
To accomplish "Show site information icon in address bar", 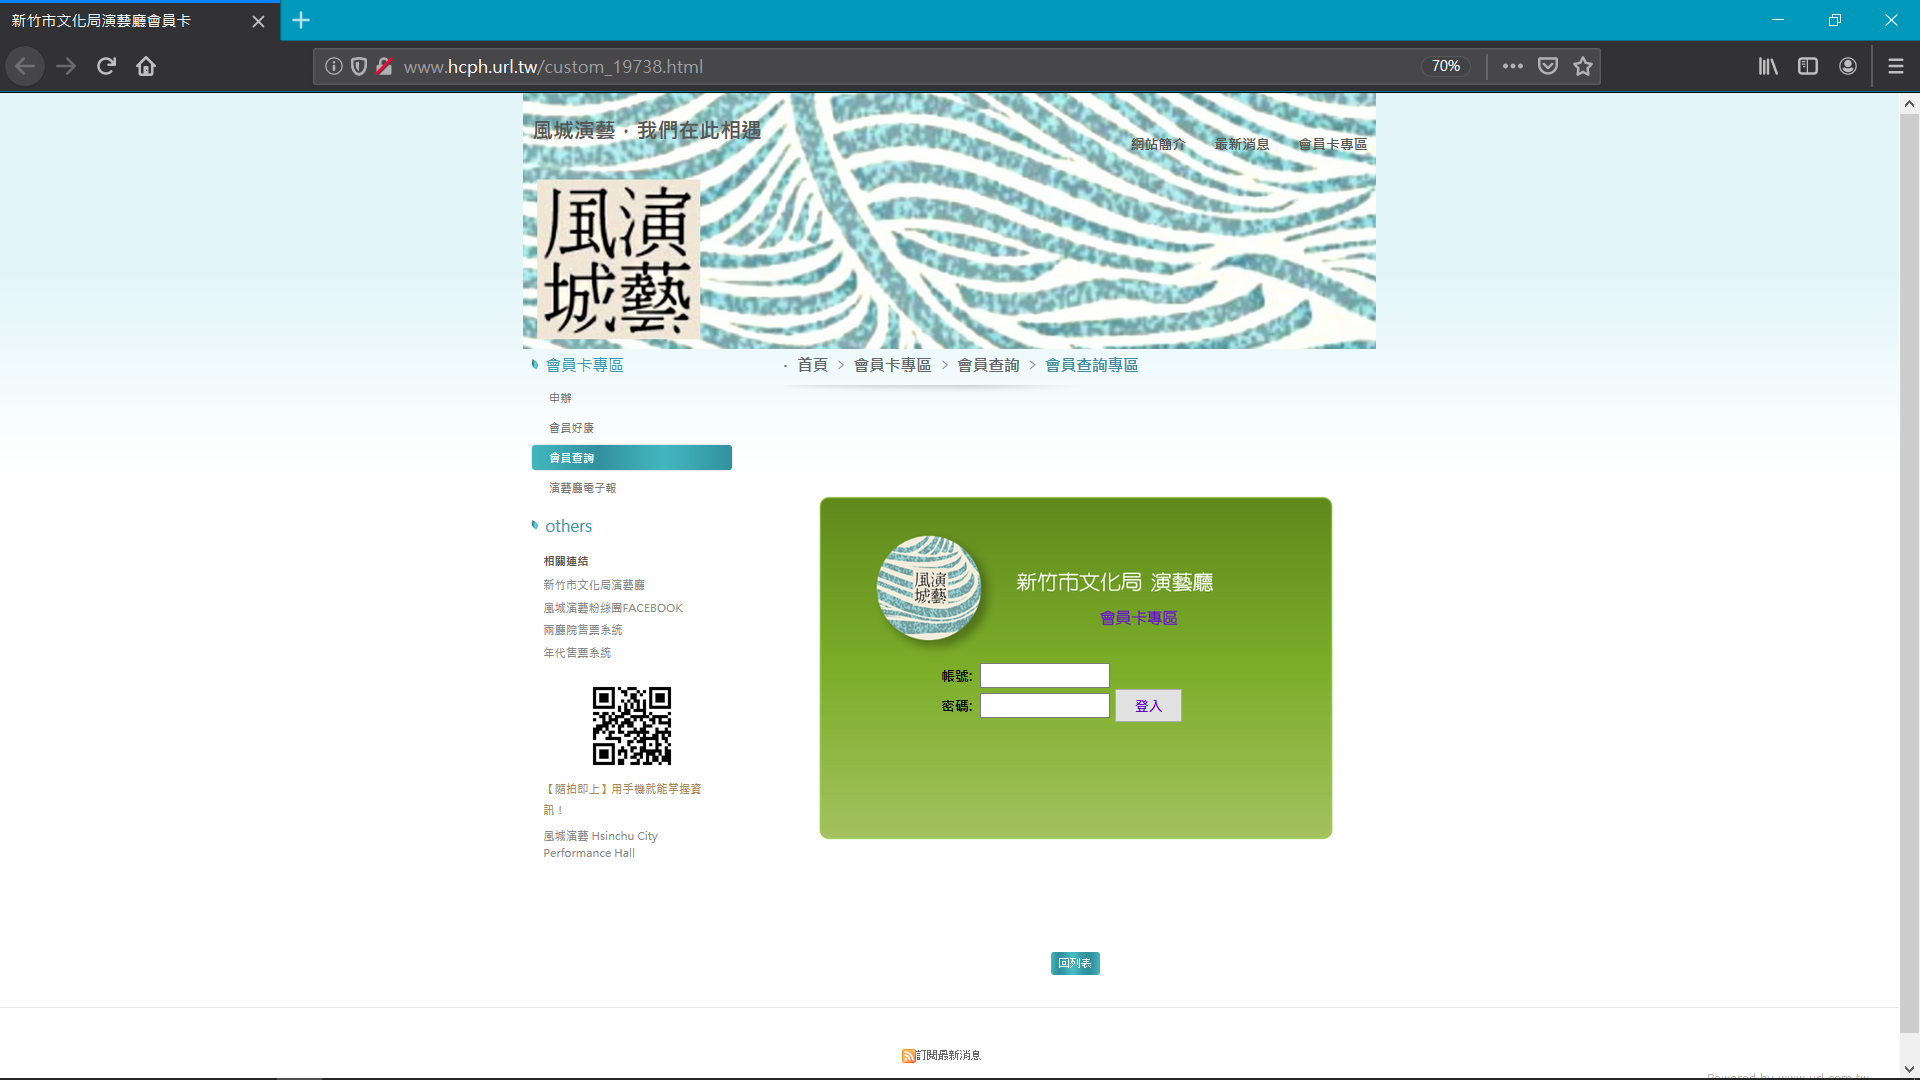I will [334, 66].
